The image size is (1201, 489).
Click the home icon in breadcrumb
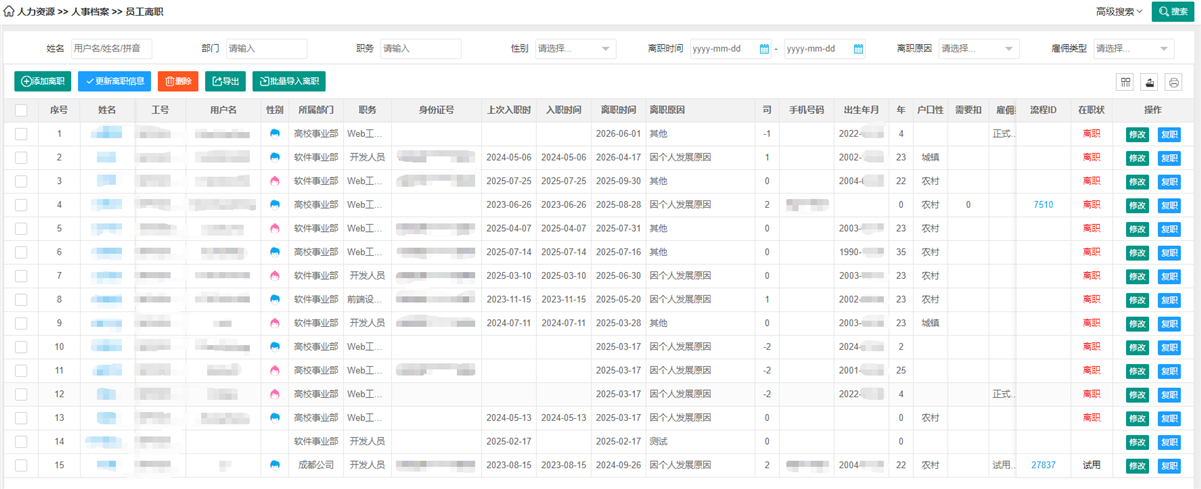point(10,12)
